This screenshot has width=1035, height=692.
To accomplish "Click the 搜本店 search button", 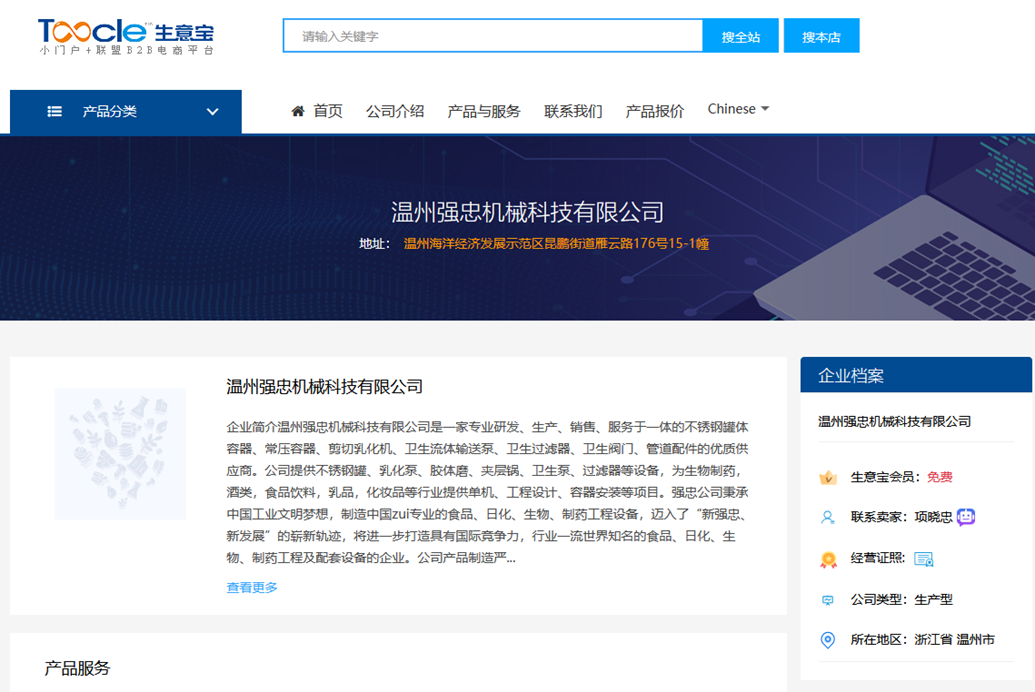I will 821,36.
